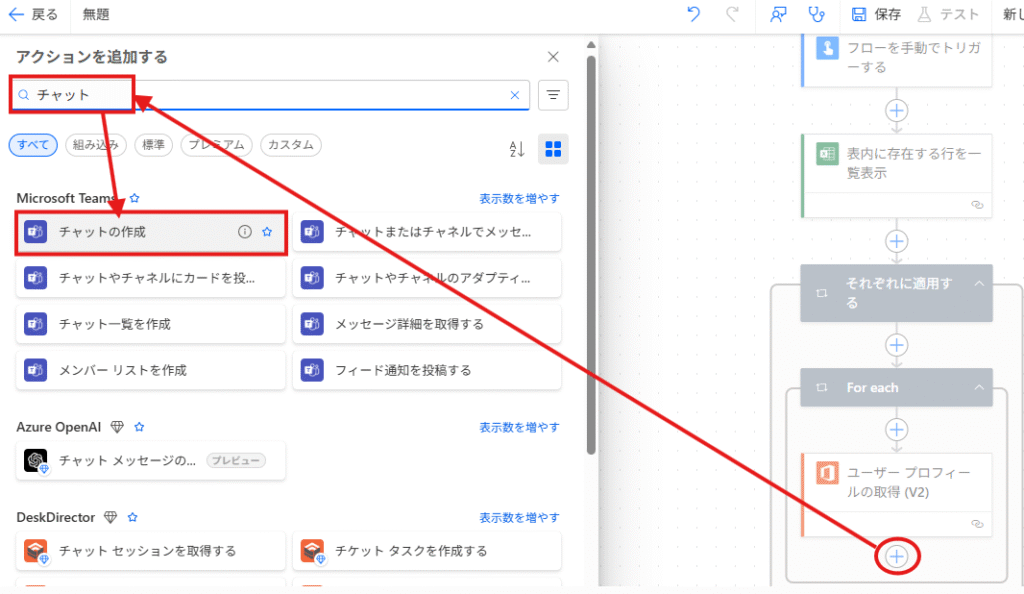This screenshot has width=1024, height=594.
Task: Select the For each loop header
Action: pos(897,388)
